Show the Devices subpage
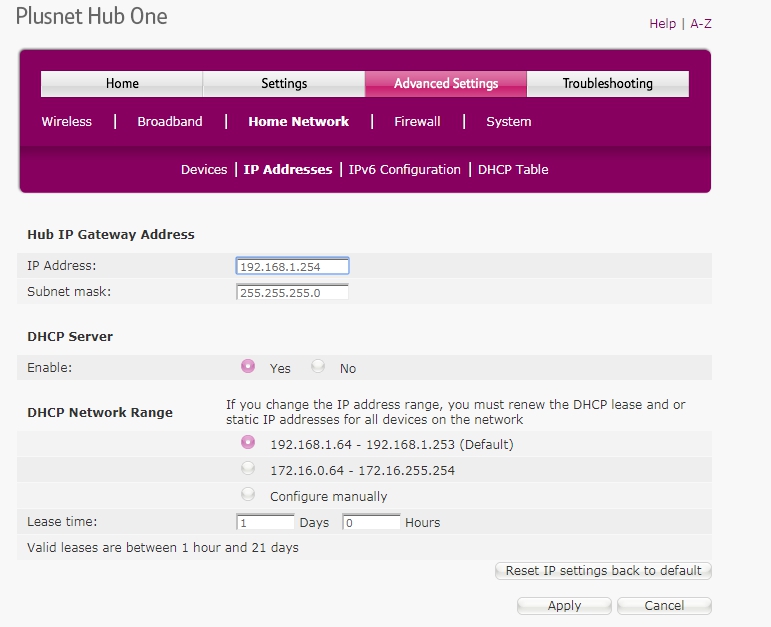The width and height of the screenshot is (771, 627). [x=204, y=170]
